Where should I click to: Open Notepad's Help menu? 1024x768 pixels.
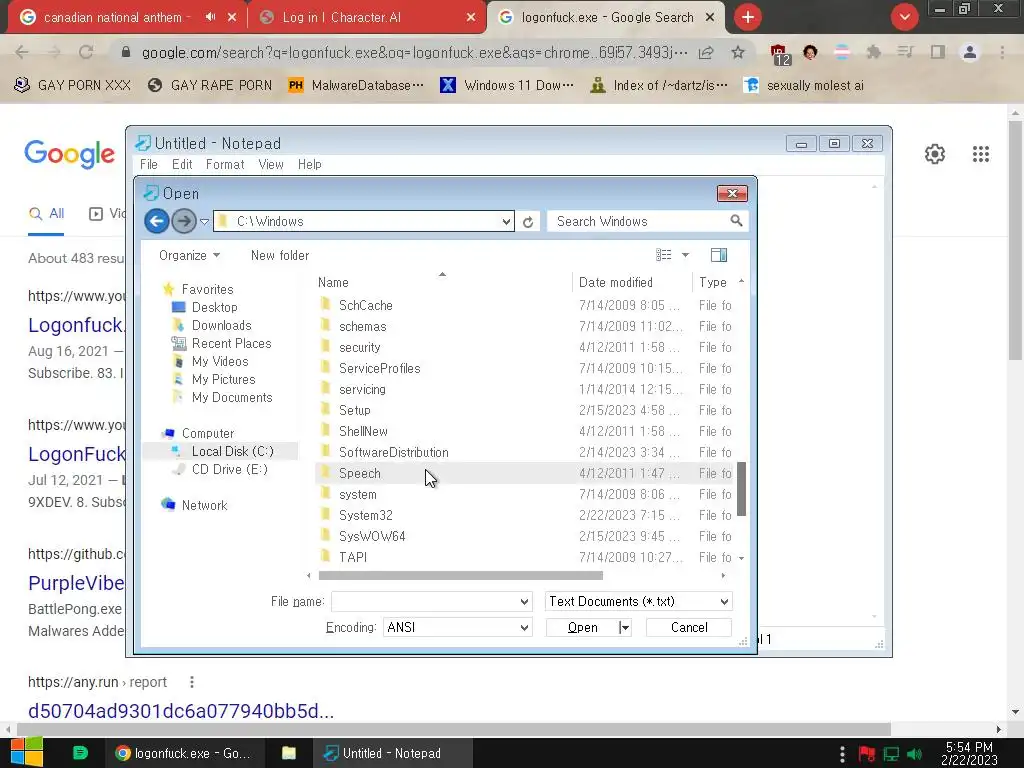coord(310,165)
